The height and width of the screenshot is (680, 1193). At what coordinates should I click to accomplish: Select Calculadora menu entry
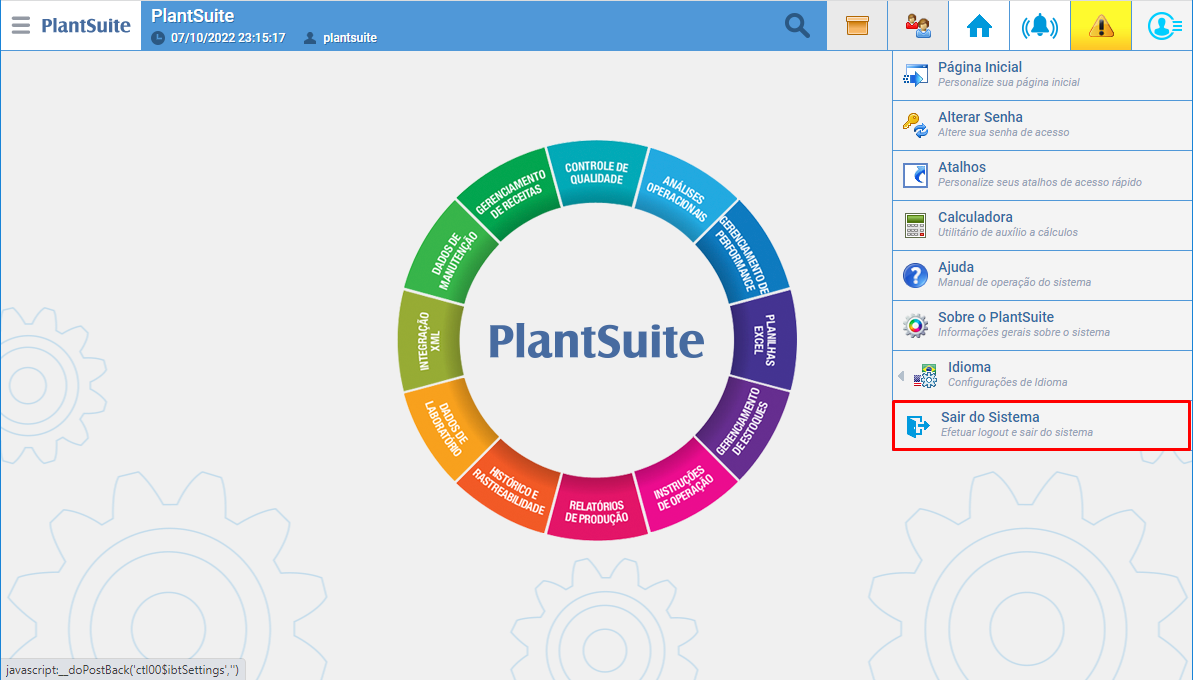[1042, 225]
